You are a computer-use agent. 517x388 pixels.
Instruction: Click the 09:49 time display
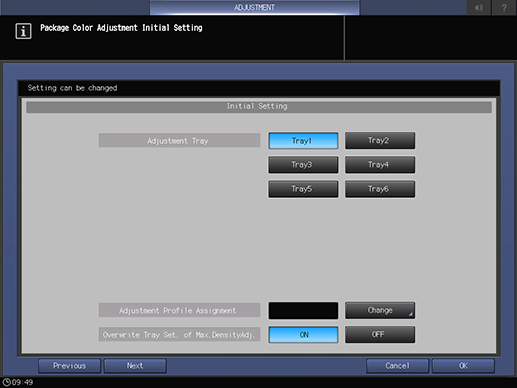pyautogui.click(x=22, y=382)
